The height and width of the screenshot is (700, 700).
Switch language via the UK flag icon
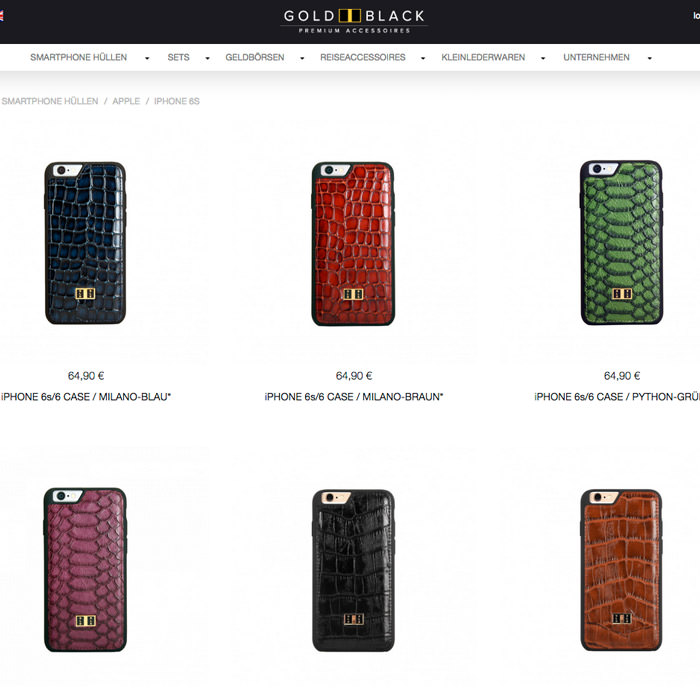tap(1, 16)
